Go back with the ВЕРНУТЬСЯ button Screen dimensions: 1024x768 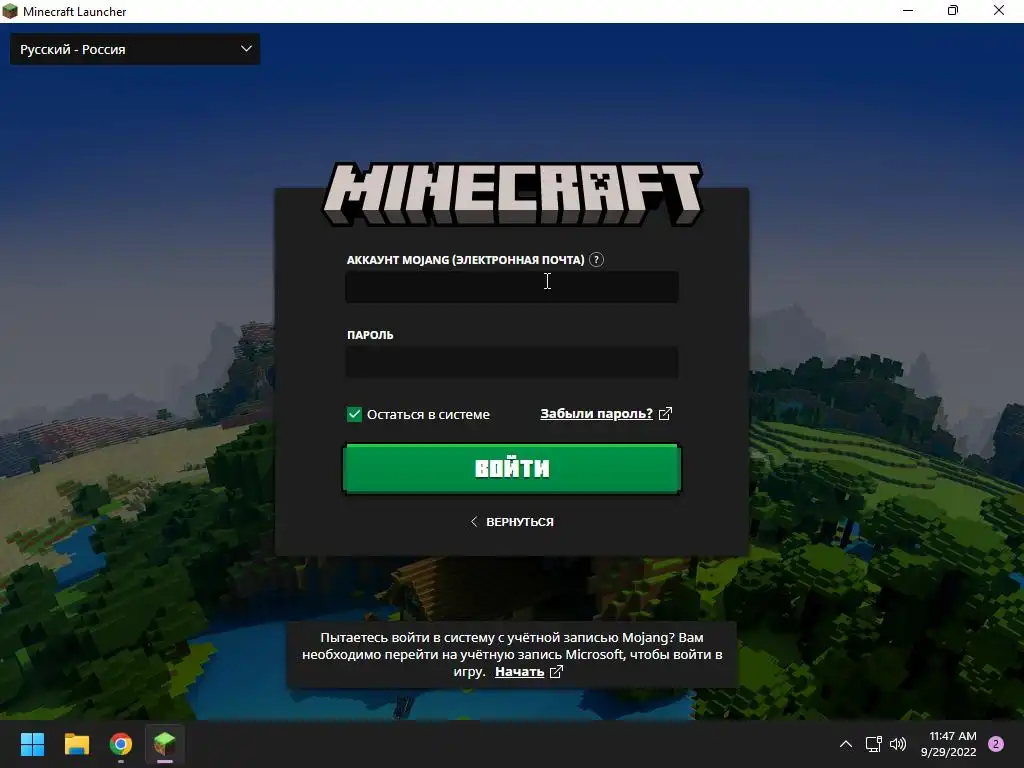[512, 521]
